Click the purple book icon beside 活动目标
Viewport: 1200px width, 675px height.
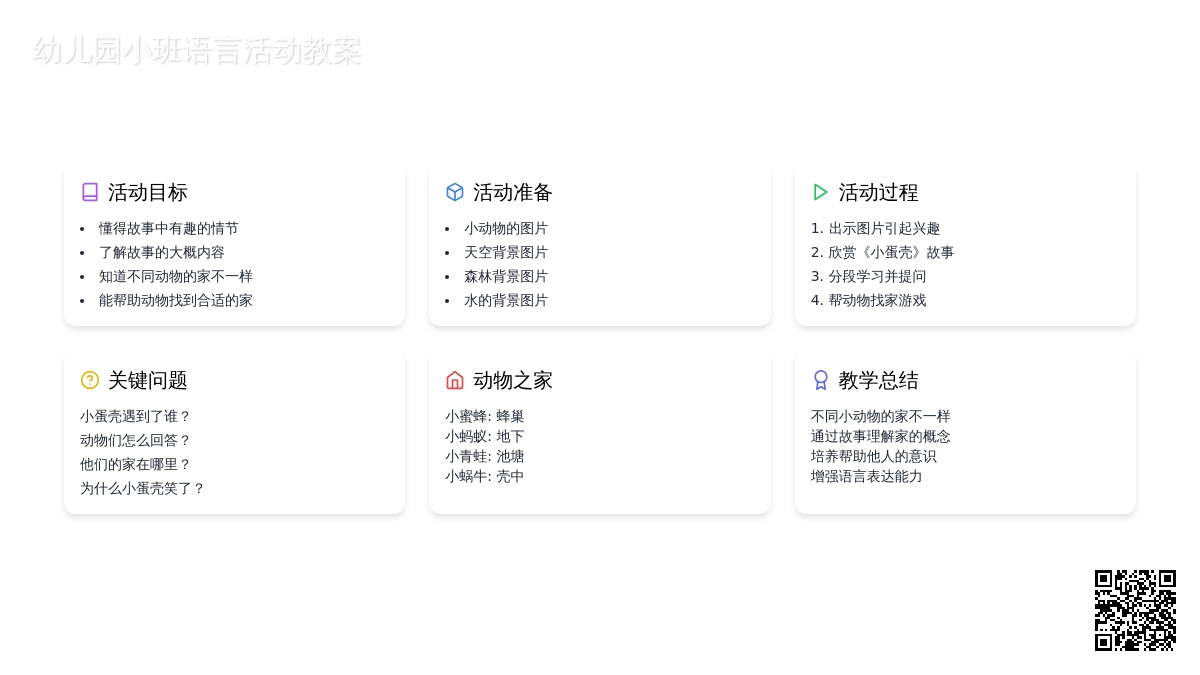(x=90, y=192)
